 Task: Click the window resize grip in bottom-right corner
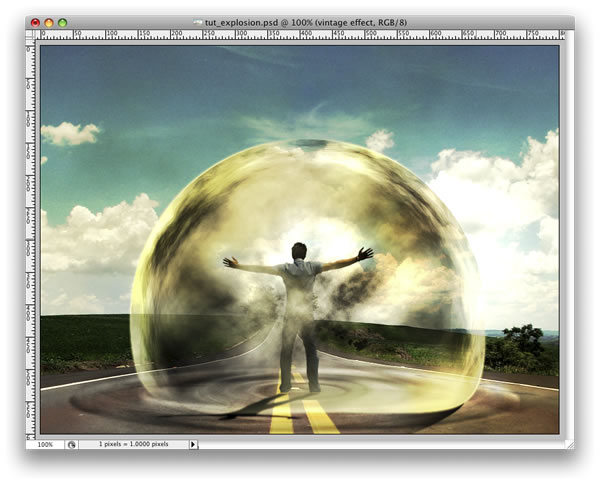click(570, 445)
